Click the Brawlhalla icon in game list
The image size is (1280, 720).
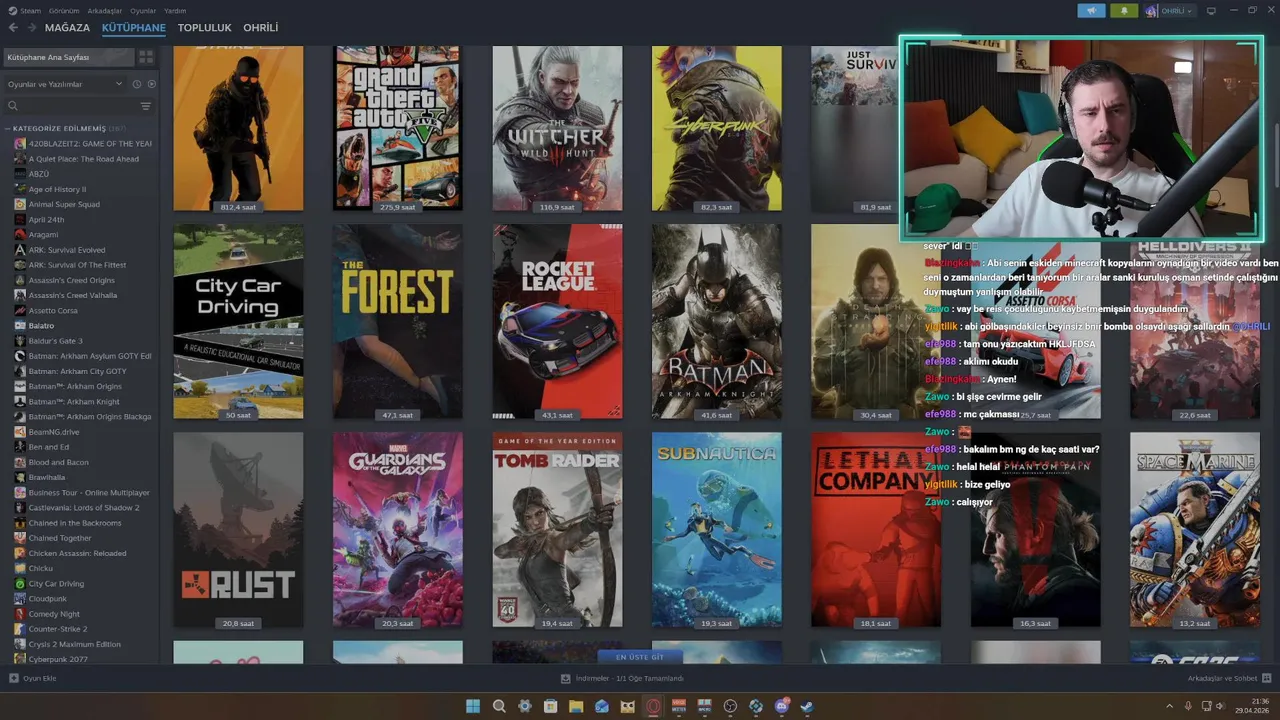coord(20,477)
